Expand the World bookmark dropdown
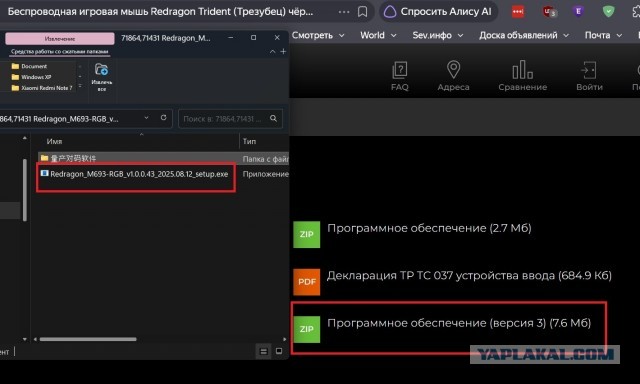The height and width of the screenshot is (384, 640). (x=378, y=36)
